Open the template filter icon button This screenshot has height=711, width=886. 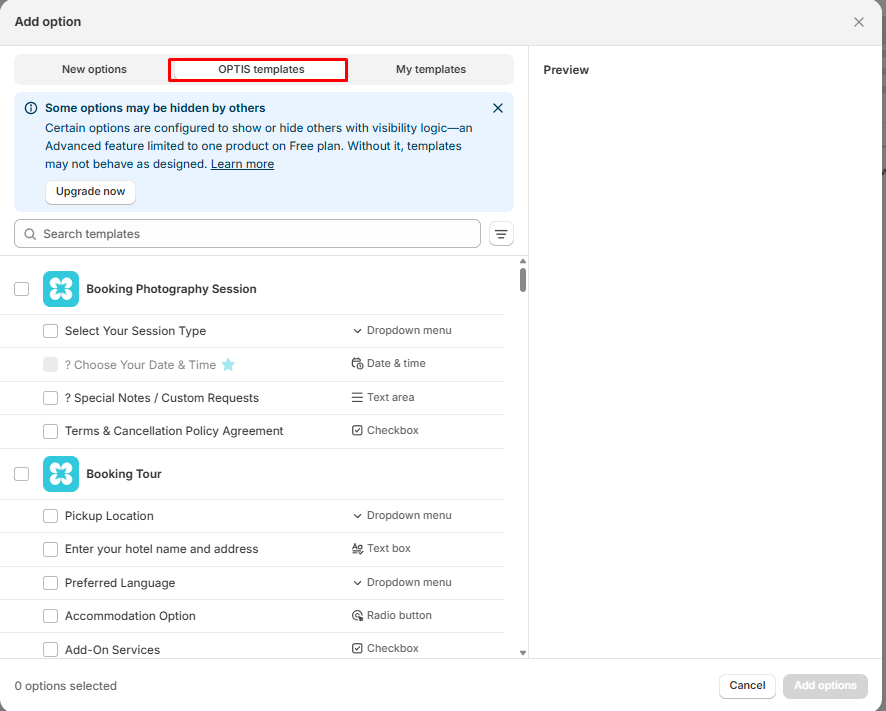pyautogui.click(x=501, y=234)
